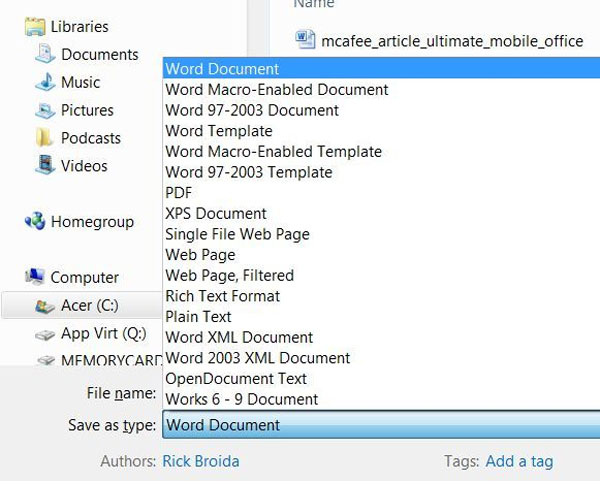Open the Save as type combo box
The width and height of the screenshot is (600, 481).
coord(380,425)
